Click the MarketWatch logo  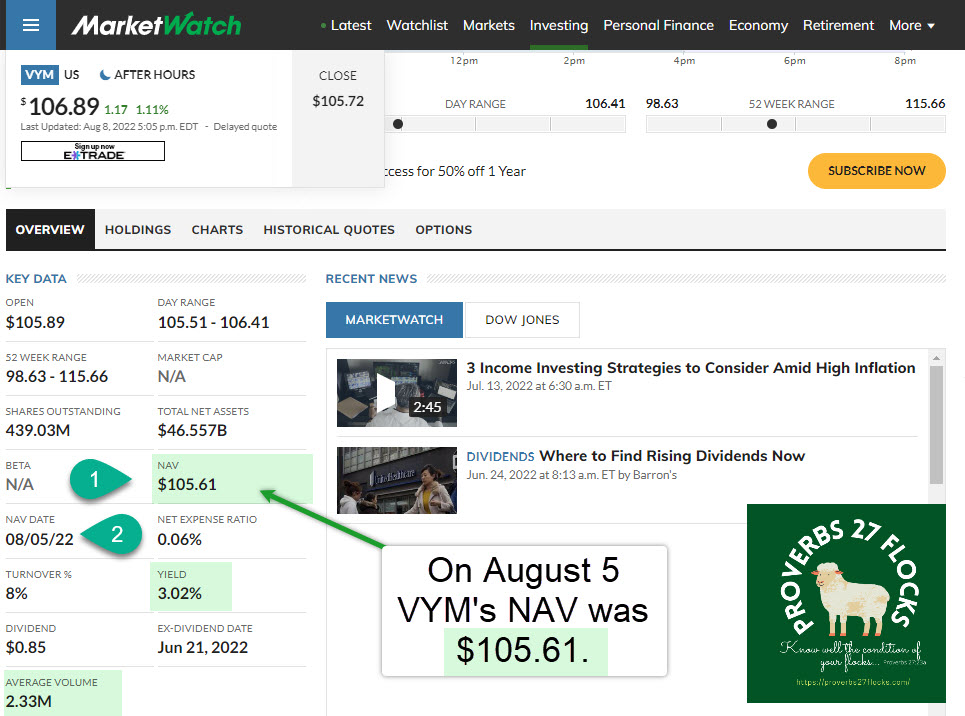(x=155, y=25)
